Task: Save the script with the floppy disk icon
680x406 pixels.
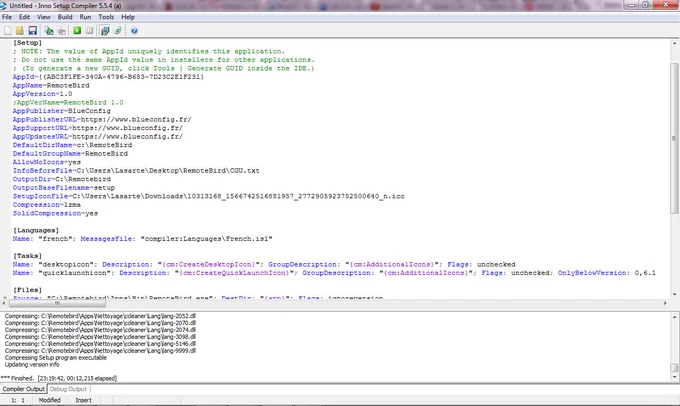Action: [33, 30]
